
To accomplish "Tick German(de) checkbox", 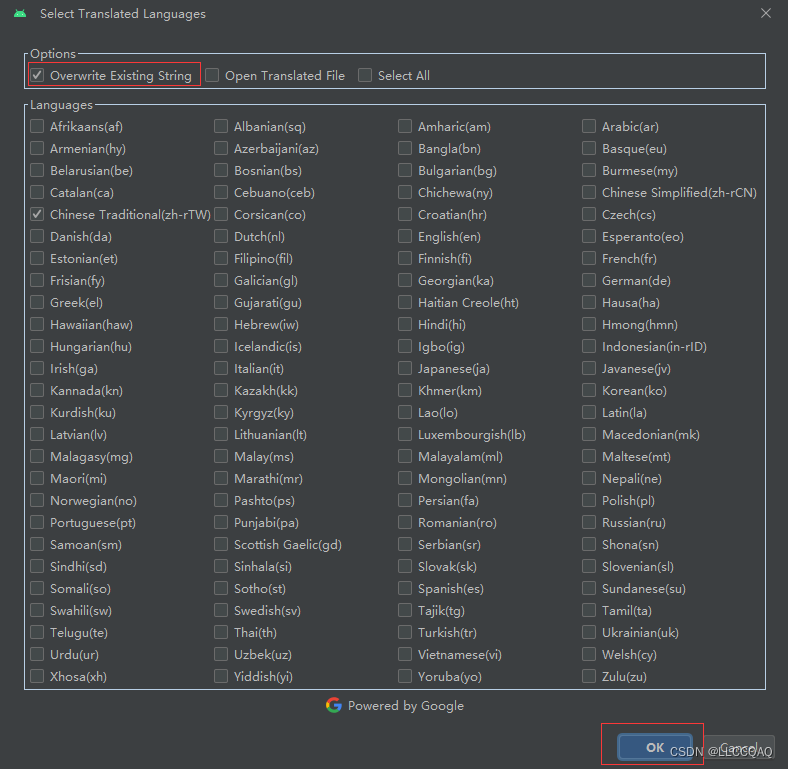I will tap(589, 280).
